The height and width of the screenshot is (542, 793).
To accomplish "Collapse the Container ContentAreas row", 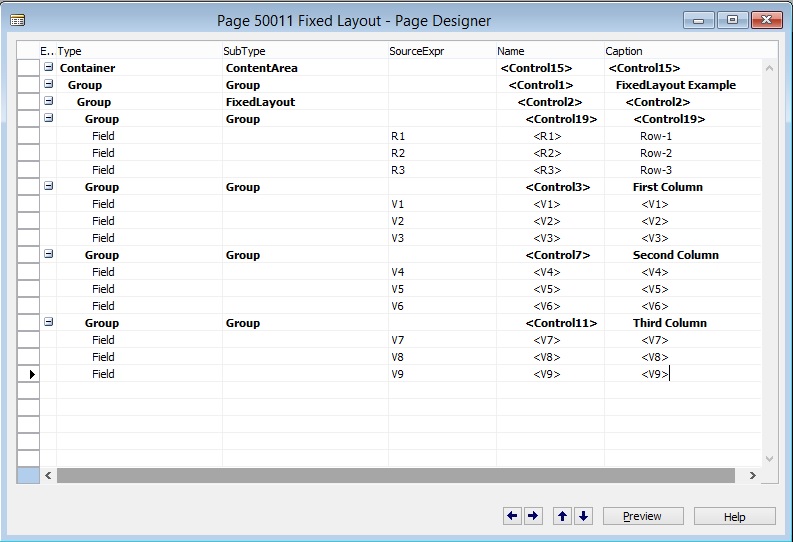I will coord(49,67).
